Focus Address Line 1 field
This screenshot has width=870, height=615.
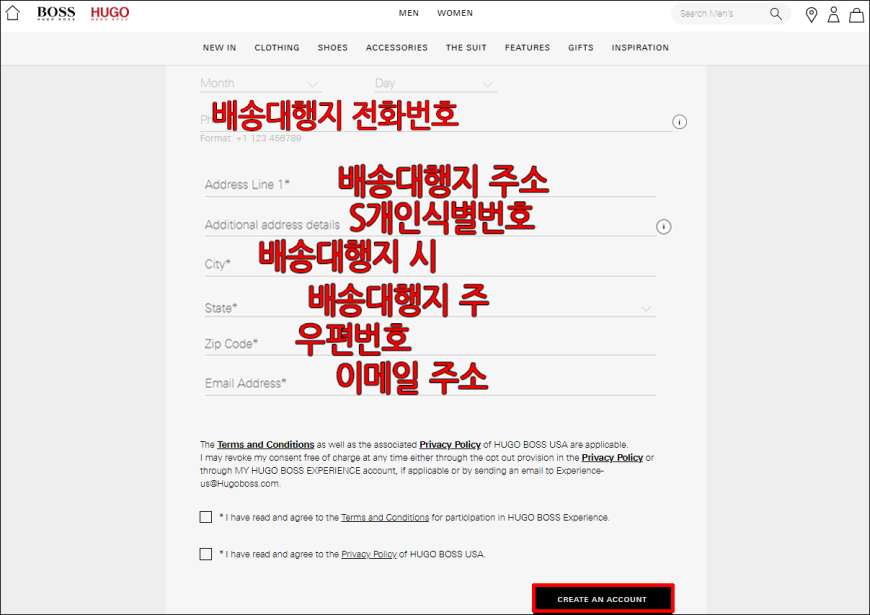coord(430,184)
